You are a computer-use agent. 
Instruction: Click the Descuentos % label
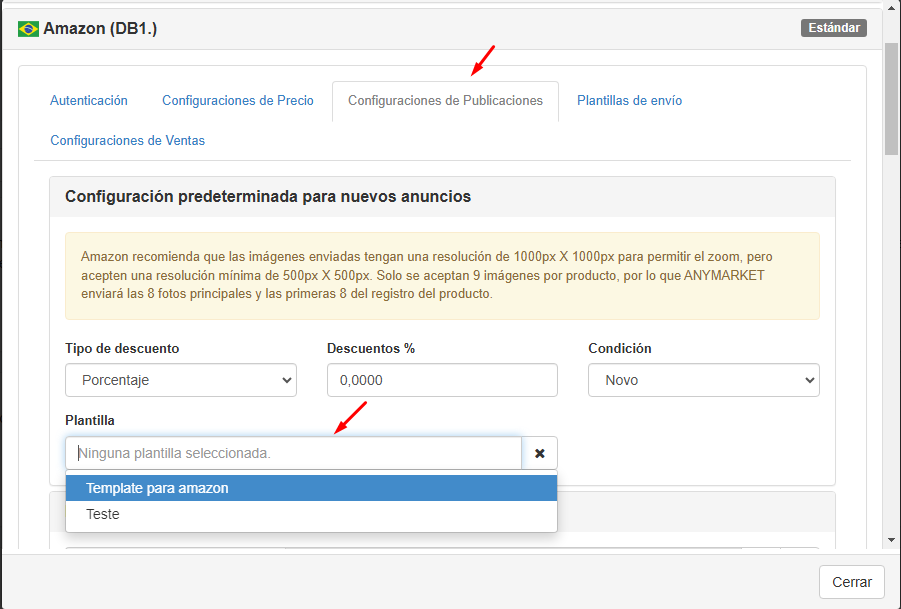(371, 349)
